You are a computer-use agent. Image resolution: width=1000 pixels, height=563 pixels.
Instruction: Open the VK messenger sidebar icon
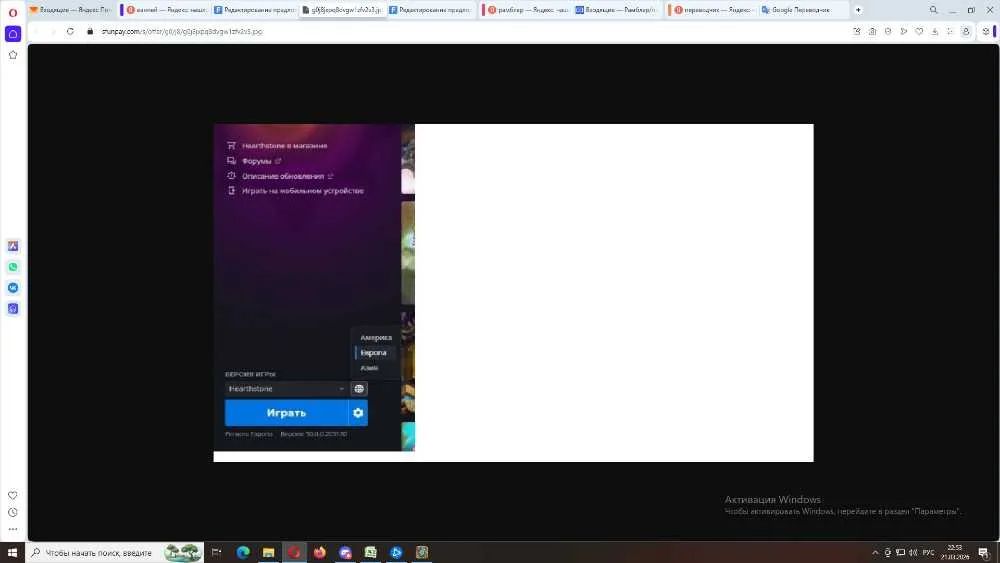point(13,288)
